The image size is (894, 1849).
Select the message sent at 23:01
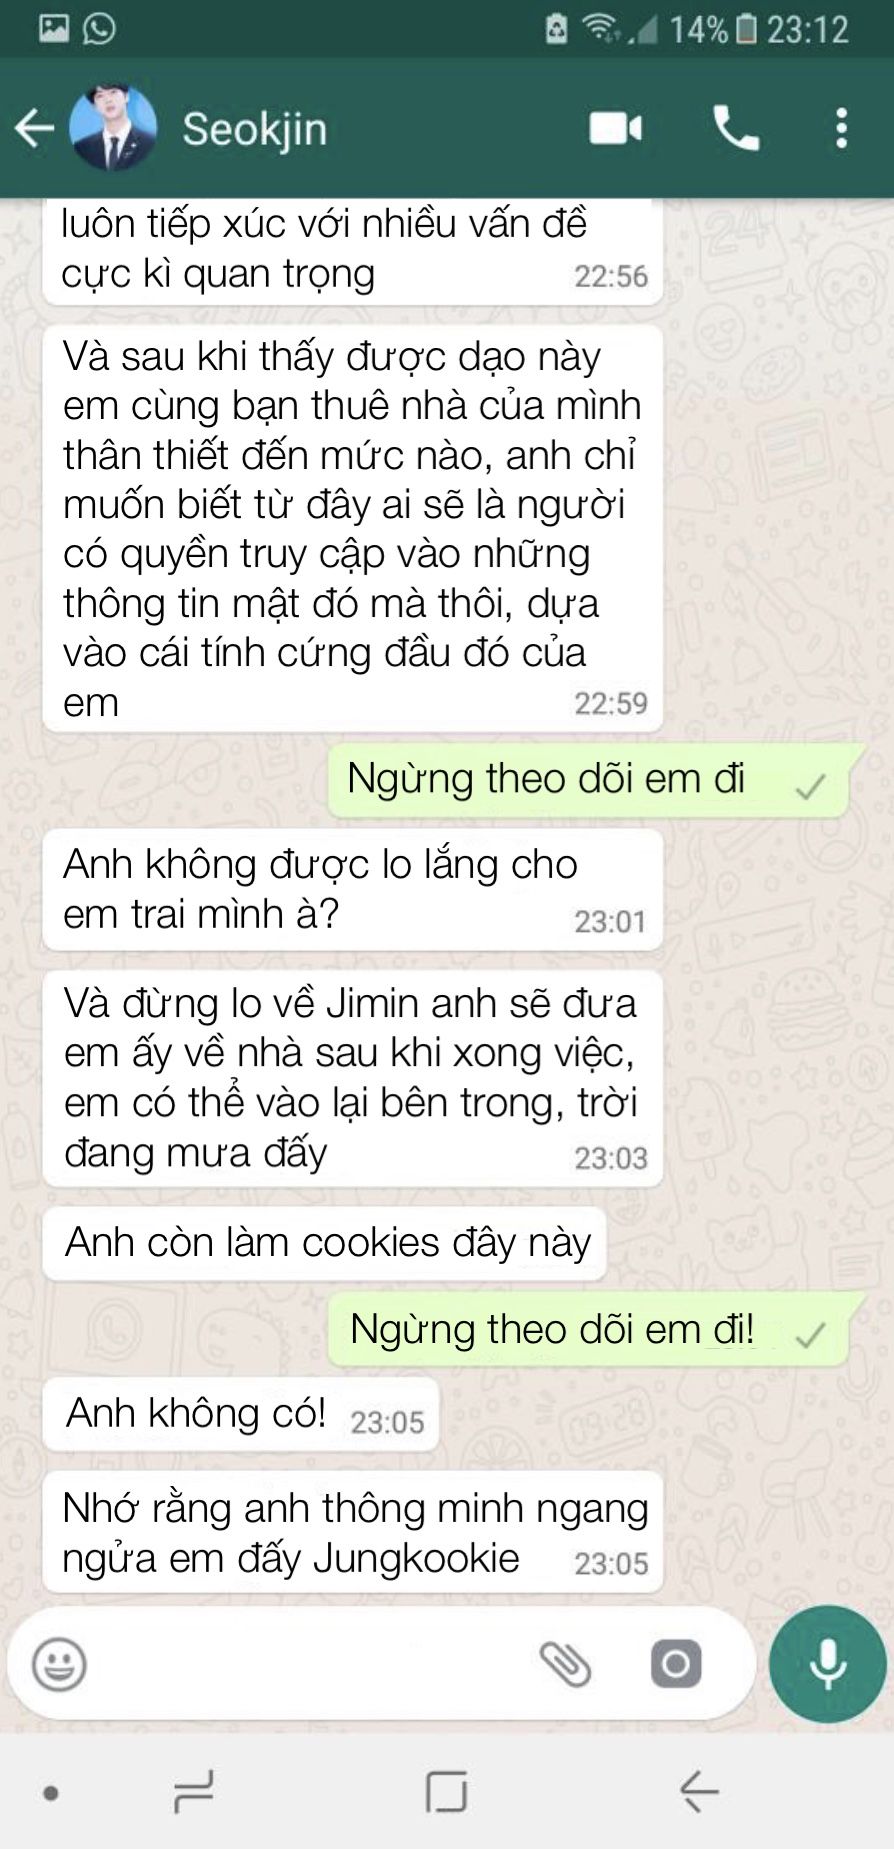354,889
